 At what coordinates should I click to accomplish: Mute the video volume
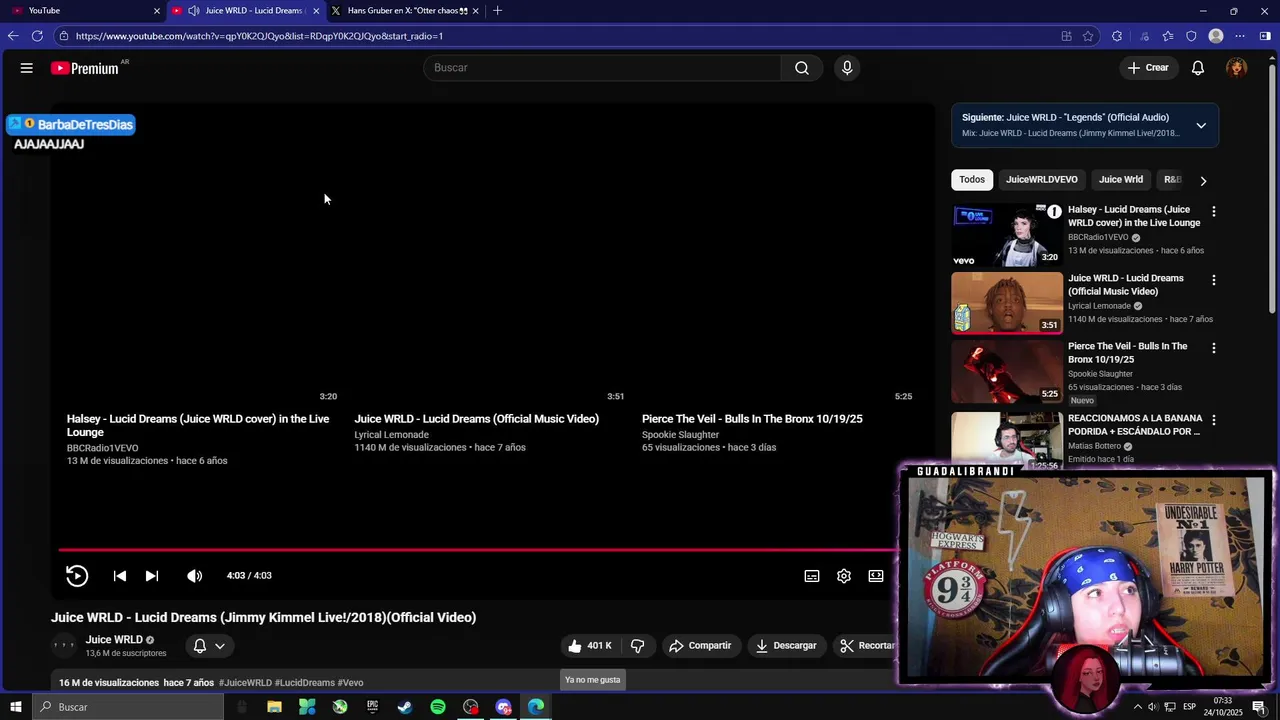(195, 576)
